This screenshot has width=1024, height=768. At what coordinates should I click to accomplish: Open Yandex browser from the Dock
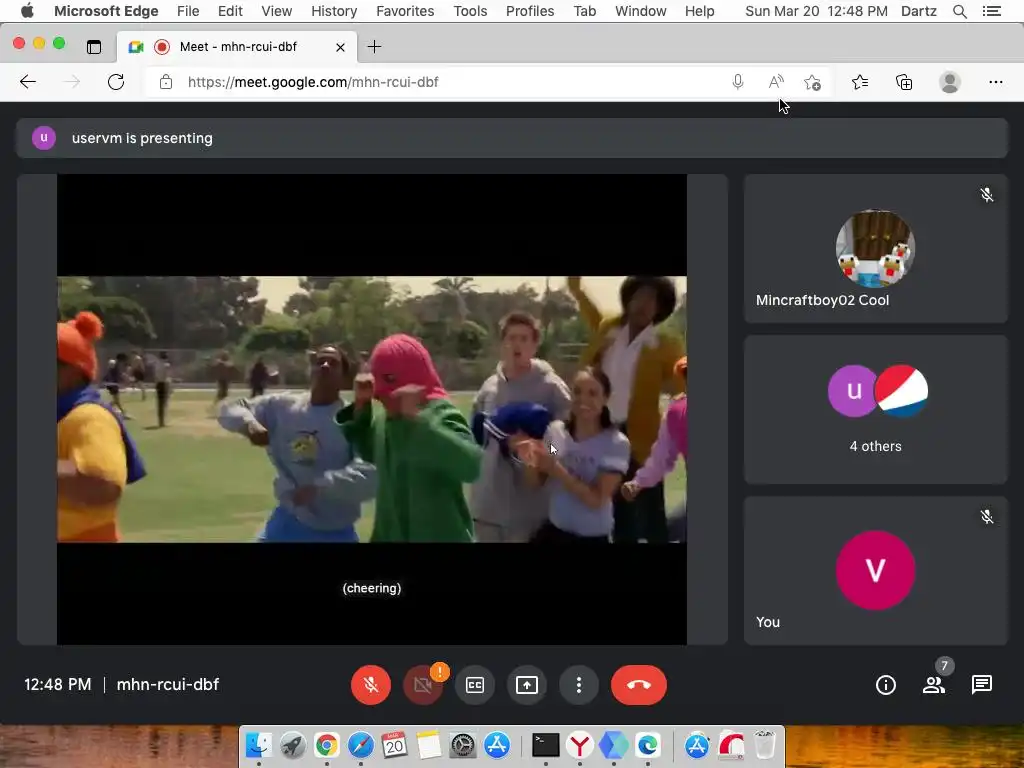(x=579, y=744)
